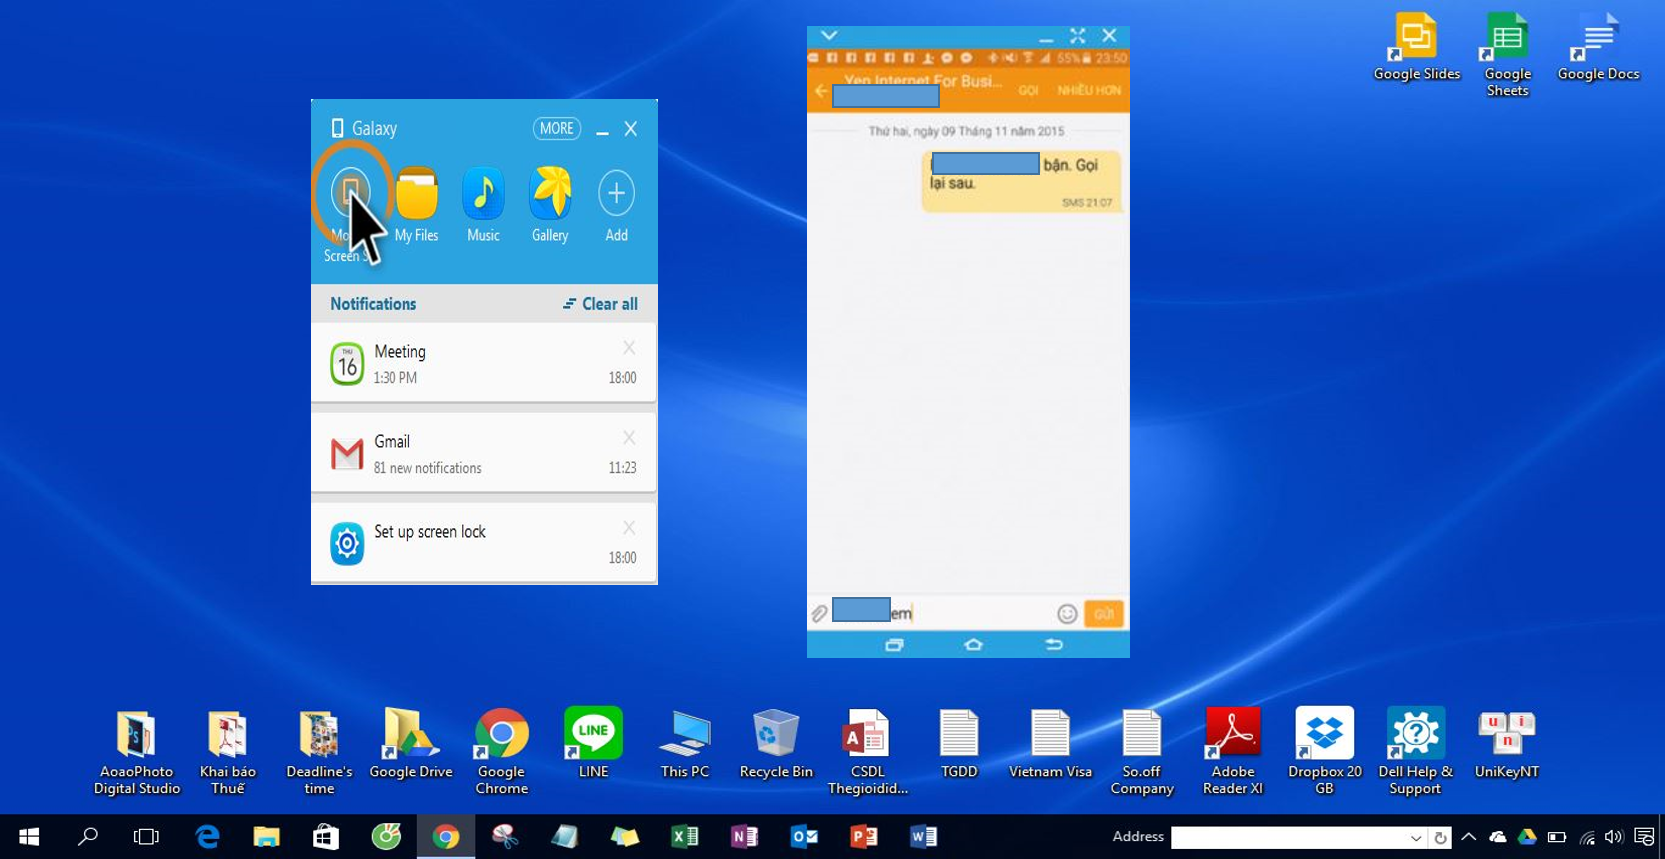This screenshot has height=859, width=1665.
Task: Click the message text input field
Action: click(x=942, y=613)
